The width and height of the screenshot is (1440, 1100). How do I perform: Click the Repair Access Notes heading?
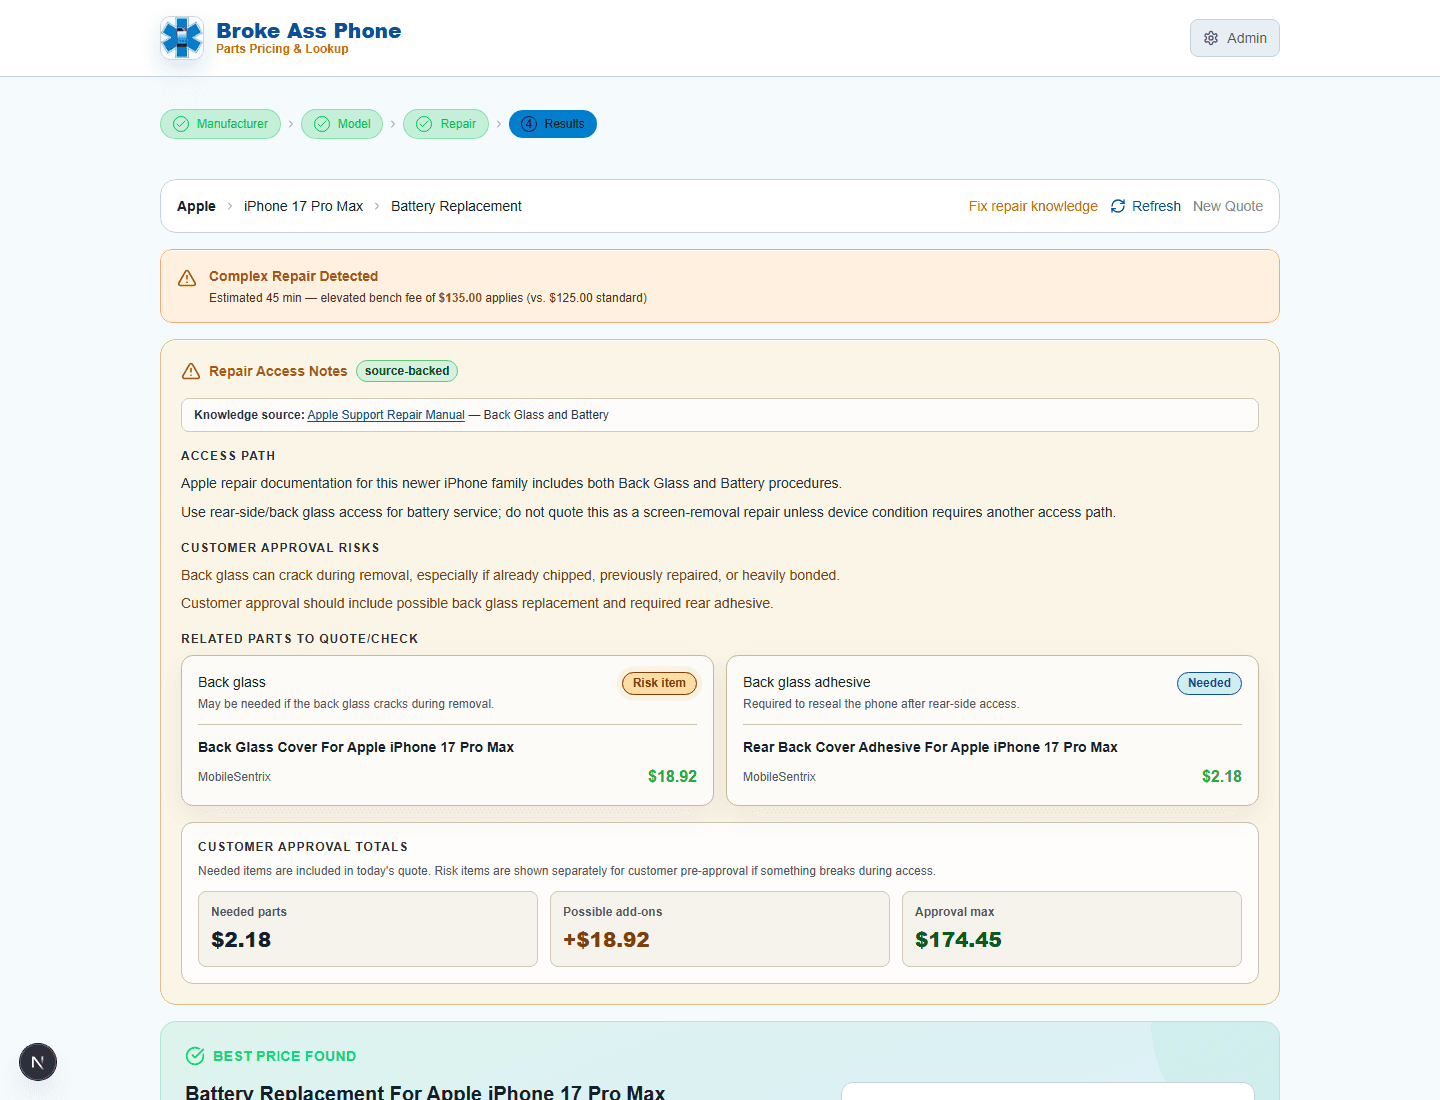[278, 371]
